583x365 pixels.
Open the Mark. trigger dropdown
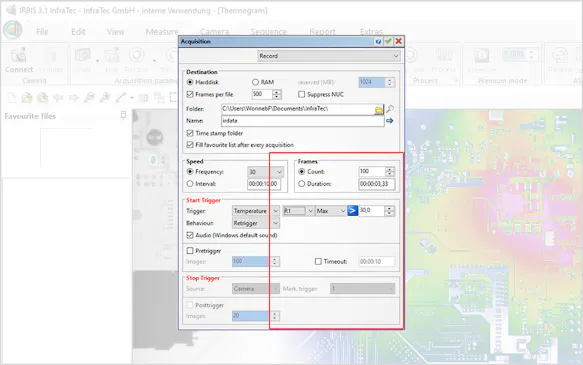point(362,289)
